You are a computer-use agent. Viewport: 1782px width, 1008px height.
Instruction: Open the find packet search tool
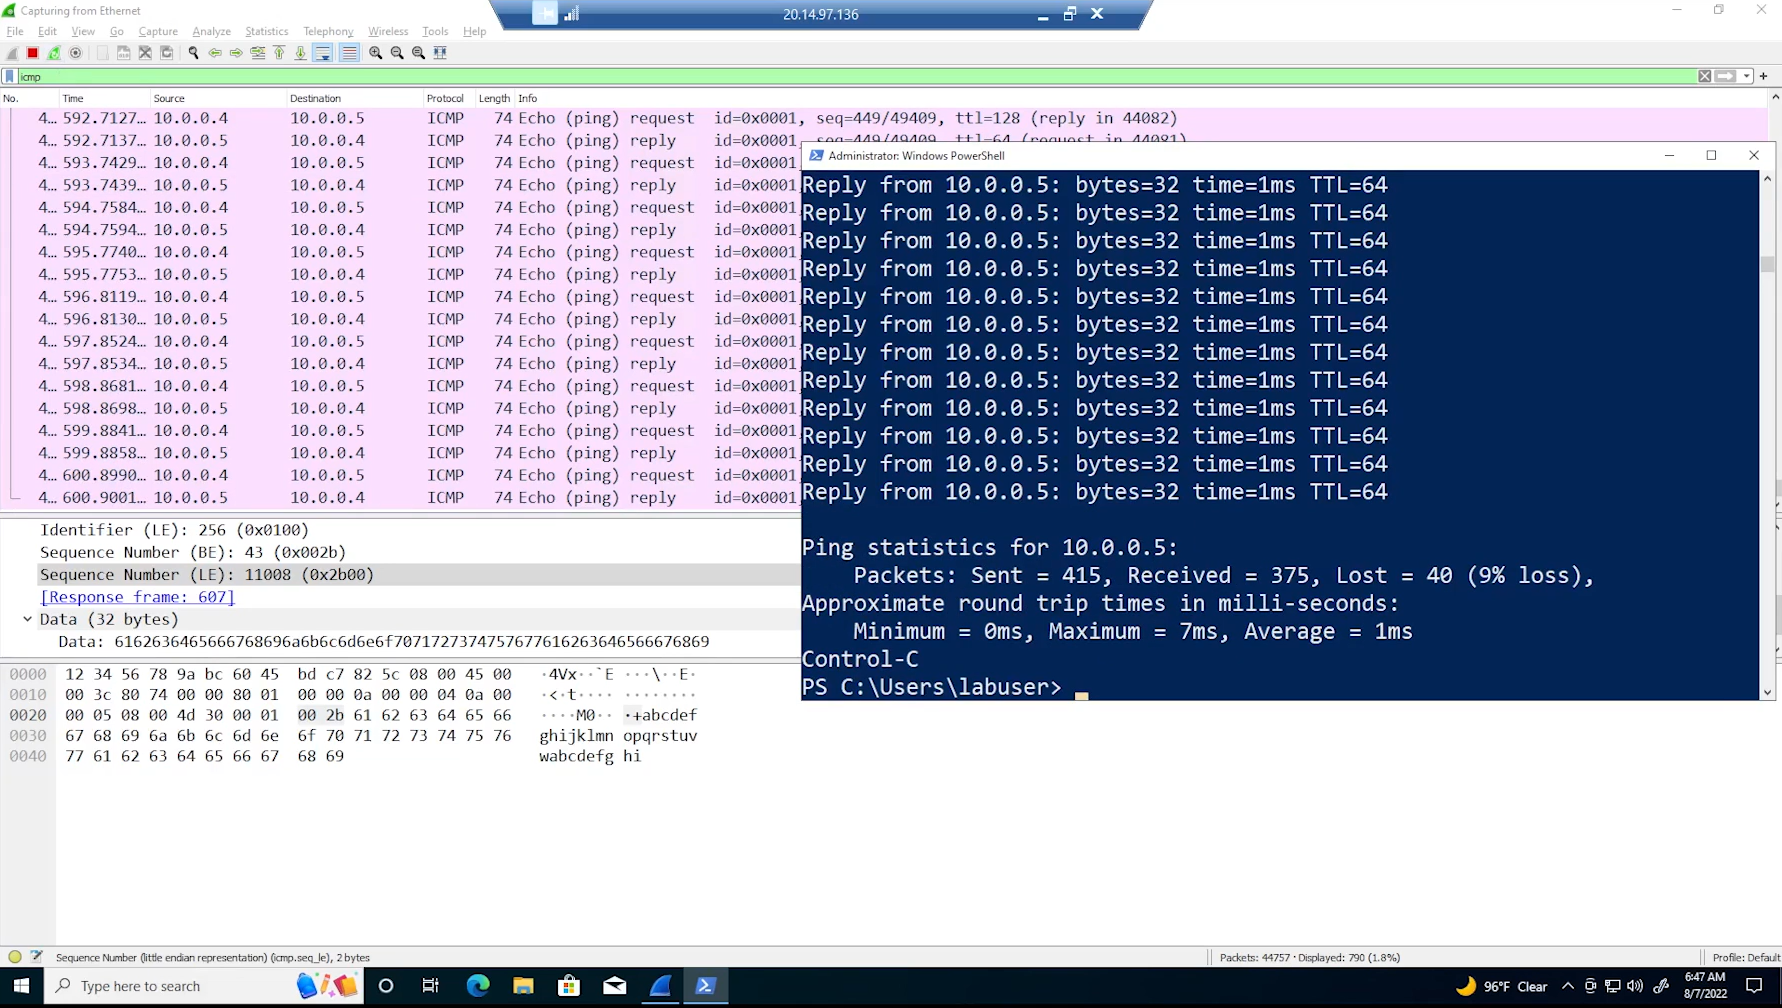tap(193, 53)
